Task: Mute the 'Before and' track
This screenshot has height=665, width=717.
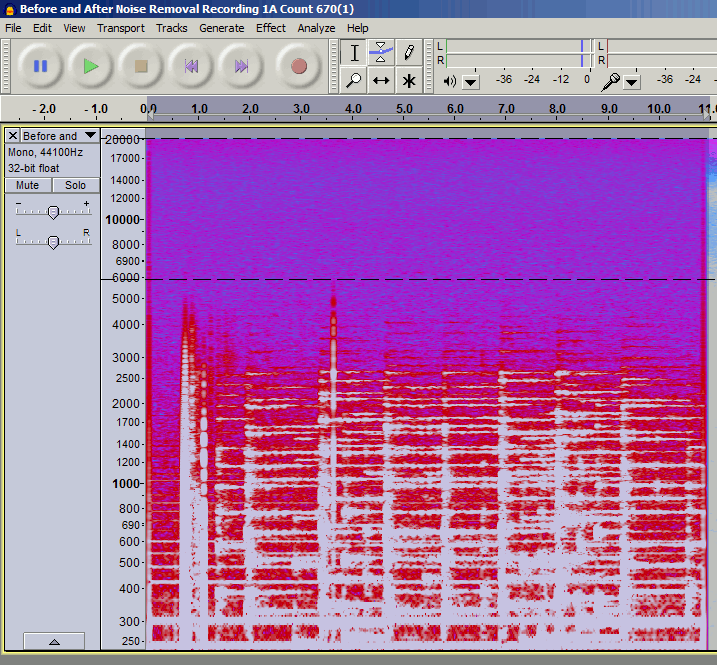Action: 28,185
